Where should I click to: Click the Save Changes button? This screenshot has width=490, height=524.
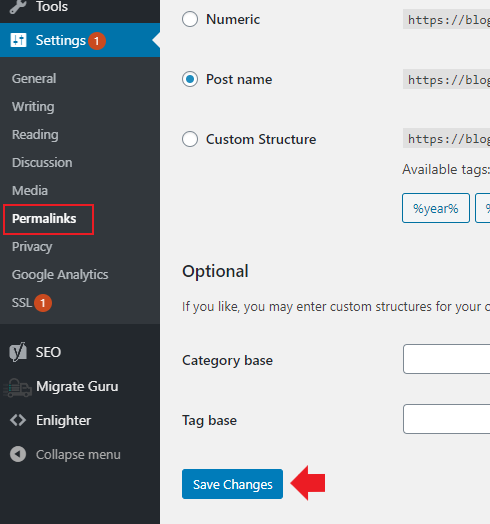233,484
